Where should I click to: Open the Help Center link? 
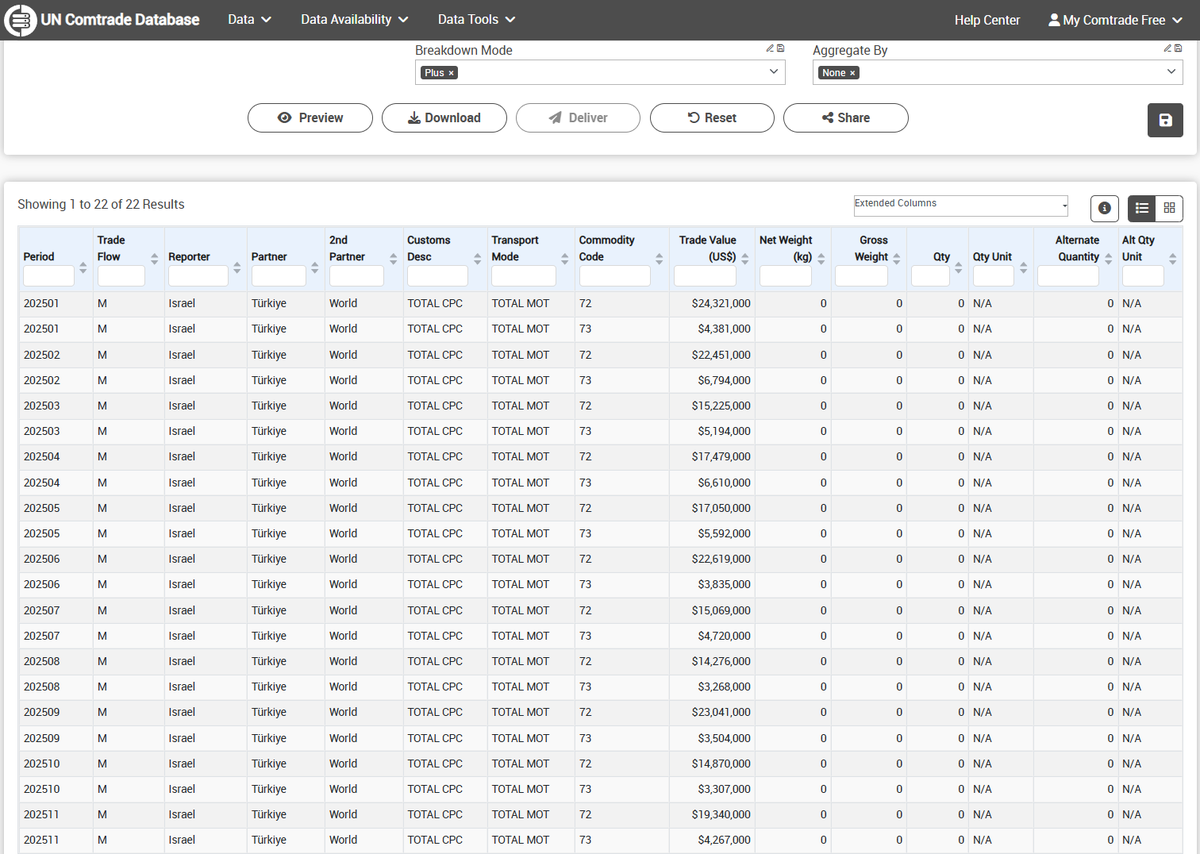tap(987, 20)
